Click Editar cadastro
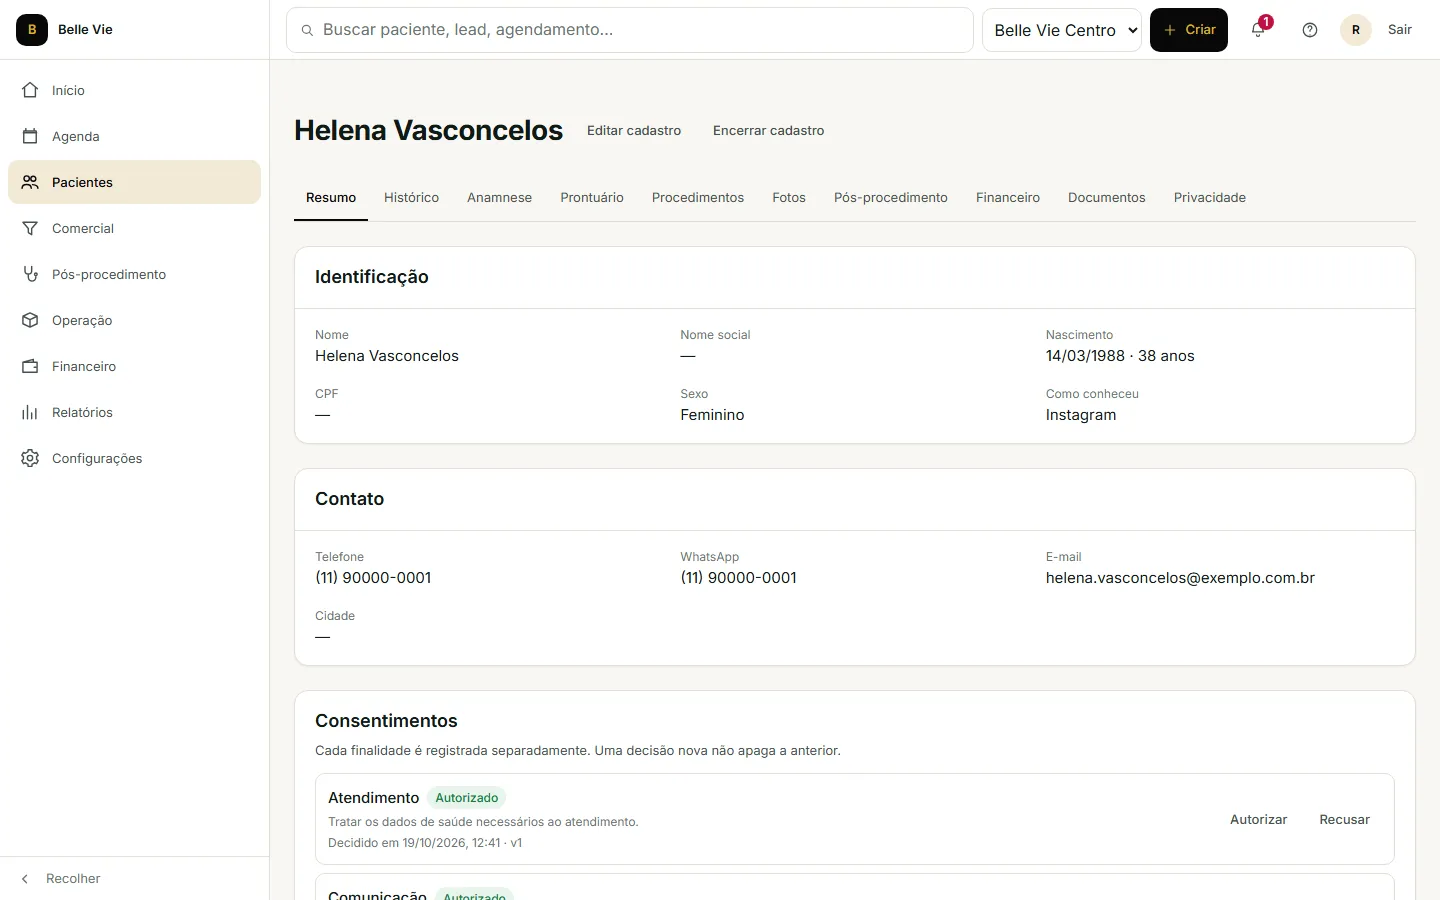 click(x=634, y=130)
